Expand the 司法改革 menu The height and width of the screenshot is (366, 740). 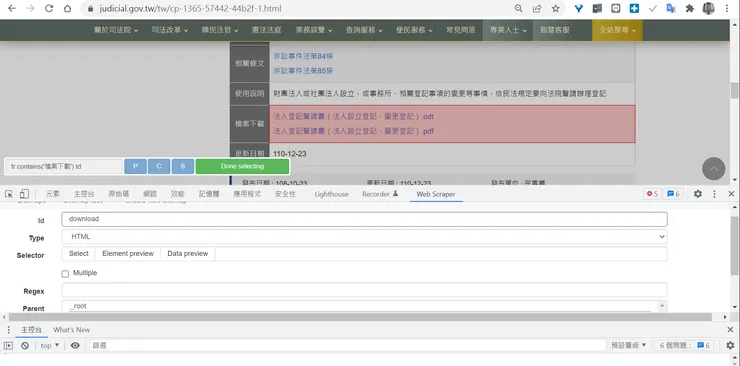click(x=170, y=30)
